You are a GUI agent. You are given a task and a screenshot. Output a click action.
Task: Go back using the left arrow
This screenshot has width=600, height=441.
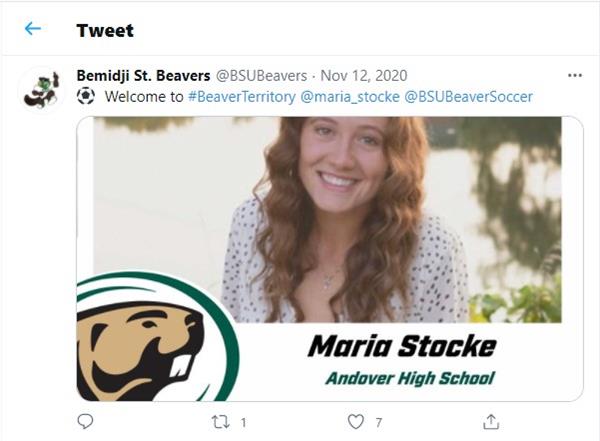tap(33, 29)
